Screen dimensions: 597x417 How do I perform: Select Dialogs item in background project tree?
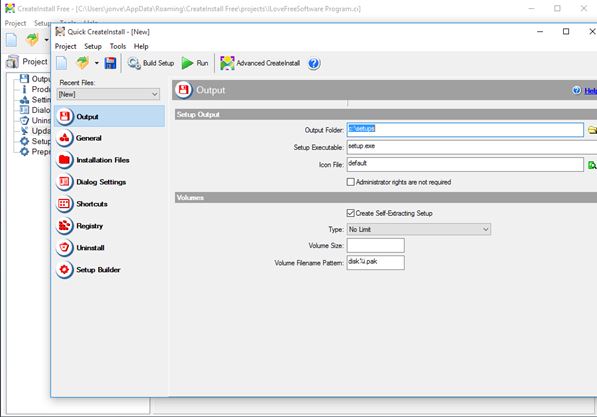pos(35,110)
